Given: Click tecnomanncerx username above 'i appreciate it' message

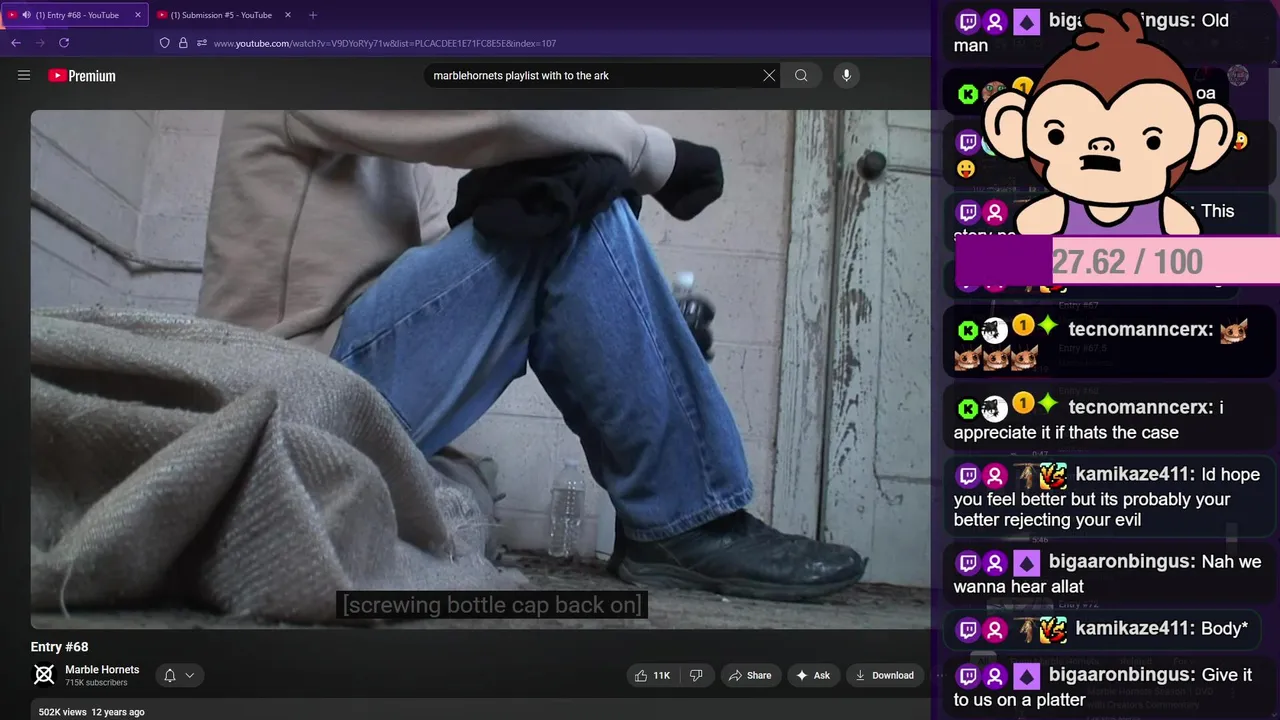Looking at the screenshot, I should point(1140,407).
